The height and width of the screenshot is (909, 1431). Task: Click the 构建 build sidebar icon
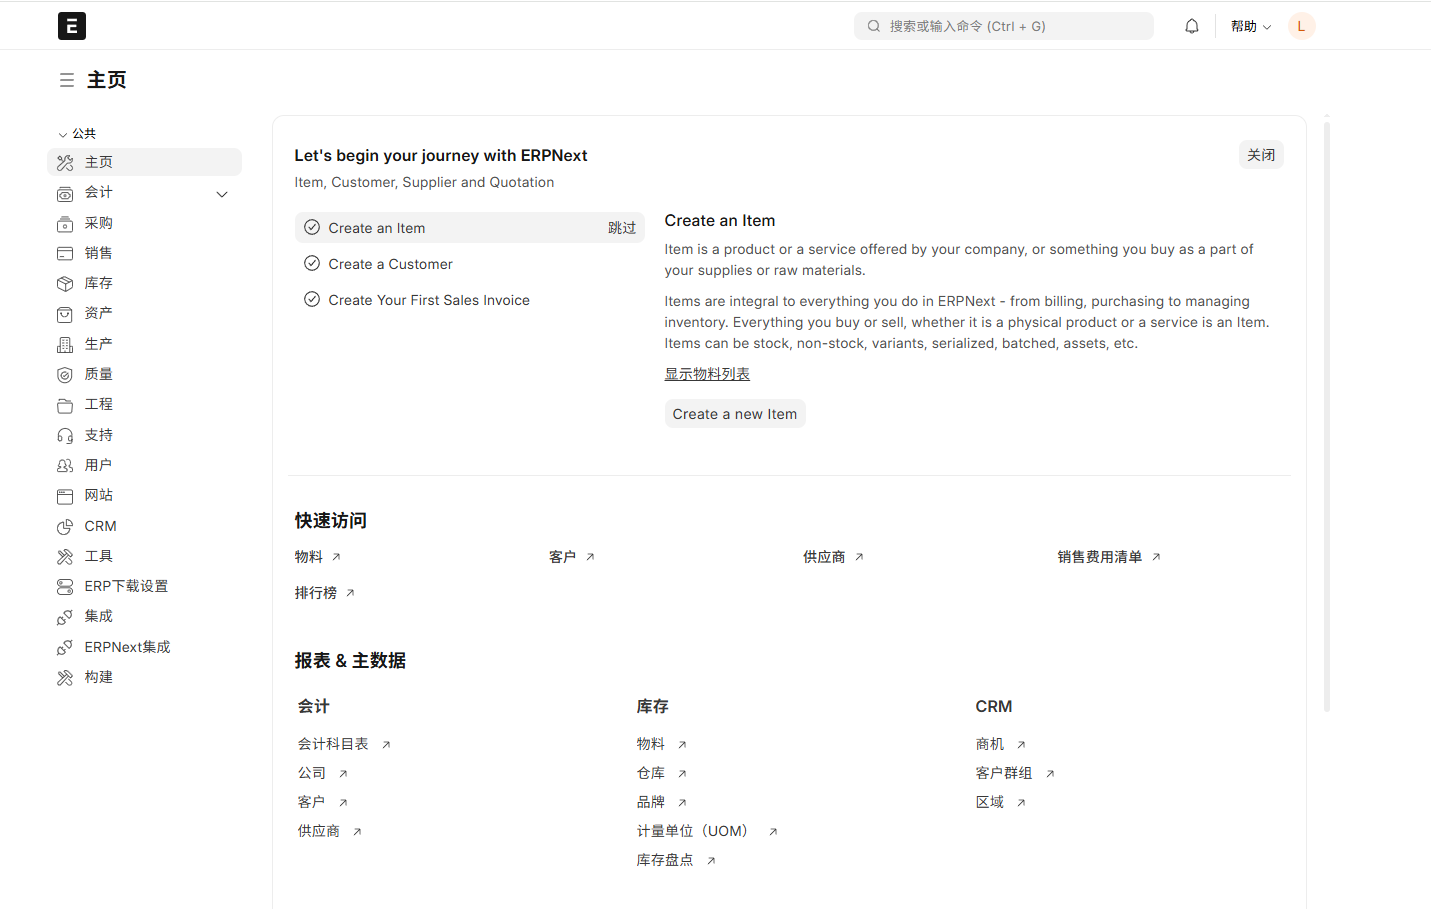[x=65, y=678]
